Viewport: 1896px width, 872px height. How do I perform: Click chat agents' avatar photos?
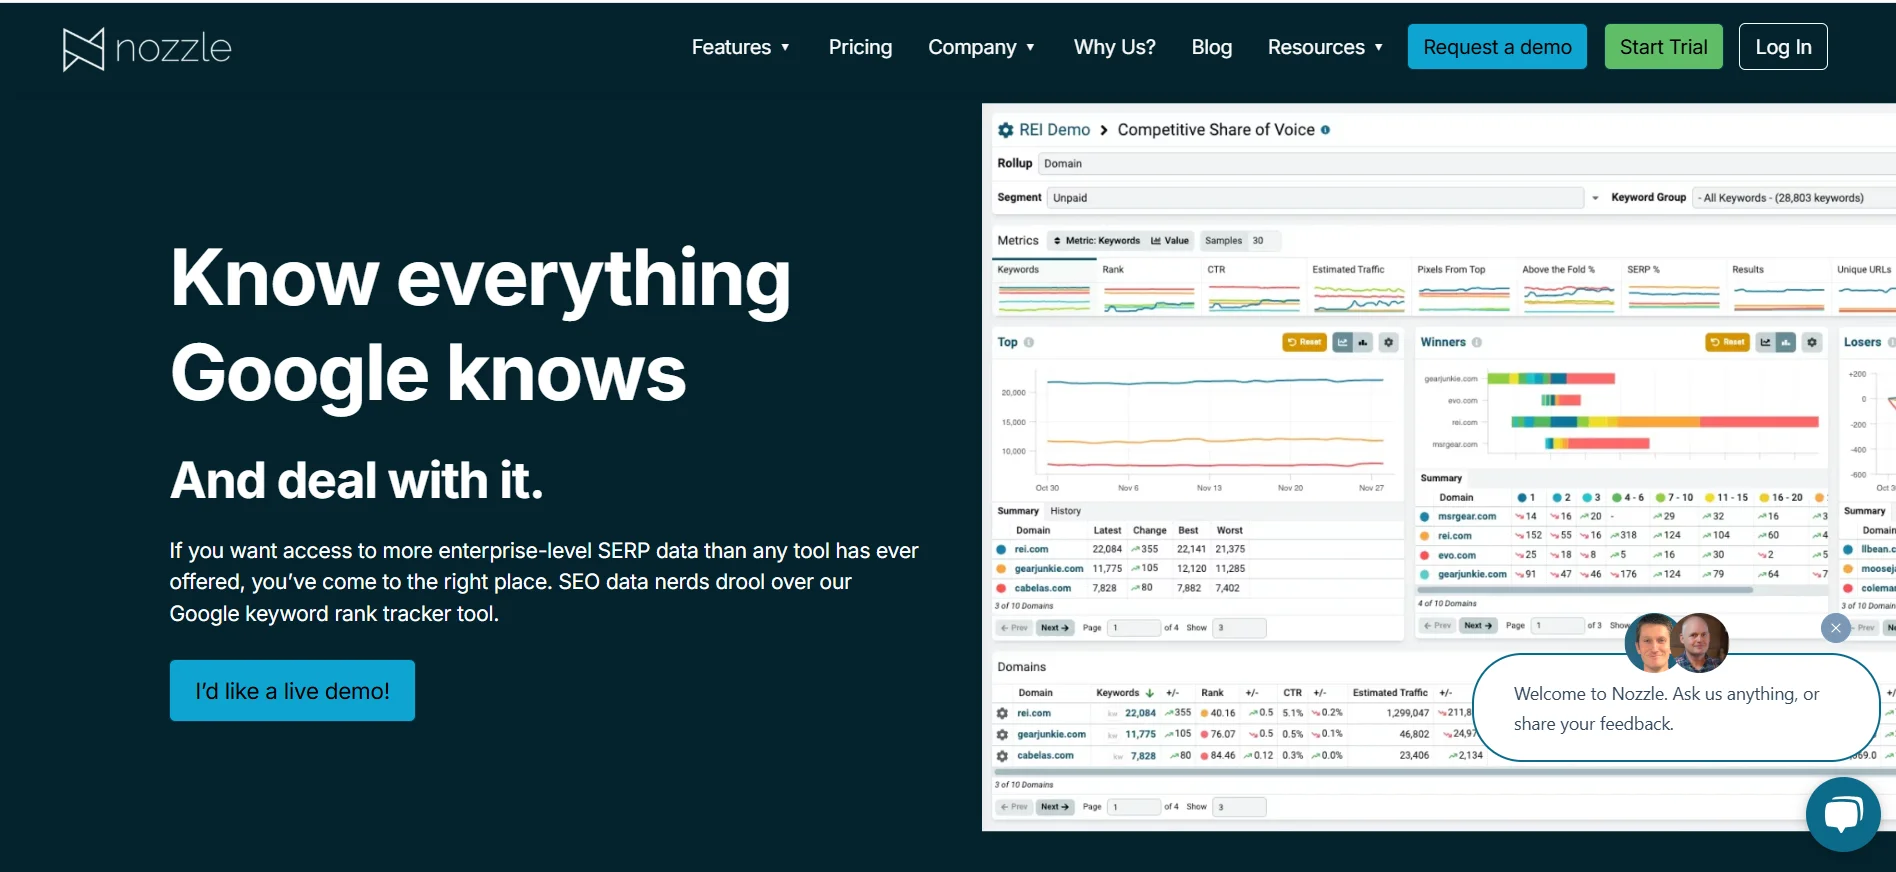pos(1677,643)
